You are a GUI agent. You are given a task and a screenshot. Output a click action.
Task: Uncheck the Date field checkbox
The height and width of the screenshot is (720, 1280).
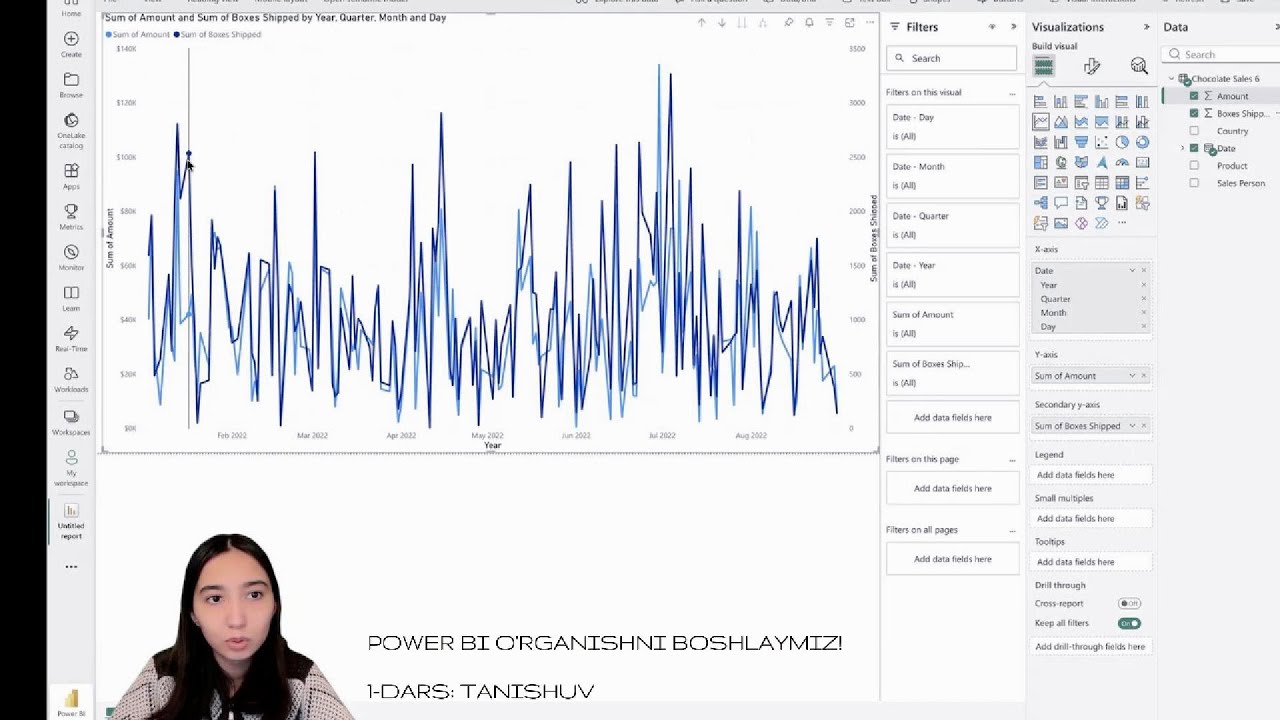tap(1194, 148)
